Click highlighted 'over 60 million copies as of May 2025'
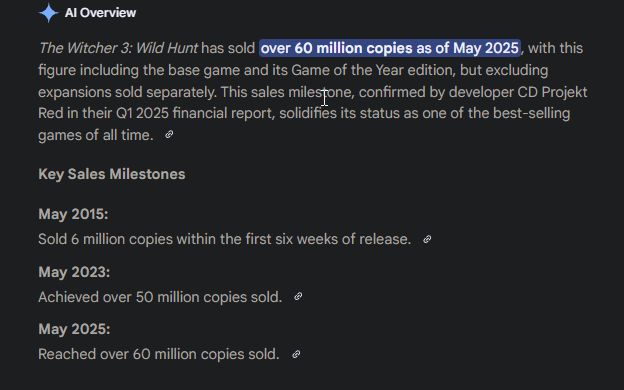This screenshot has width=624, height=390. 390,48
